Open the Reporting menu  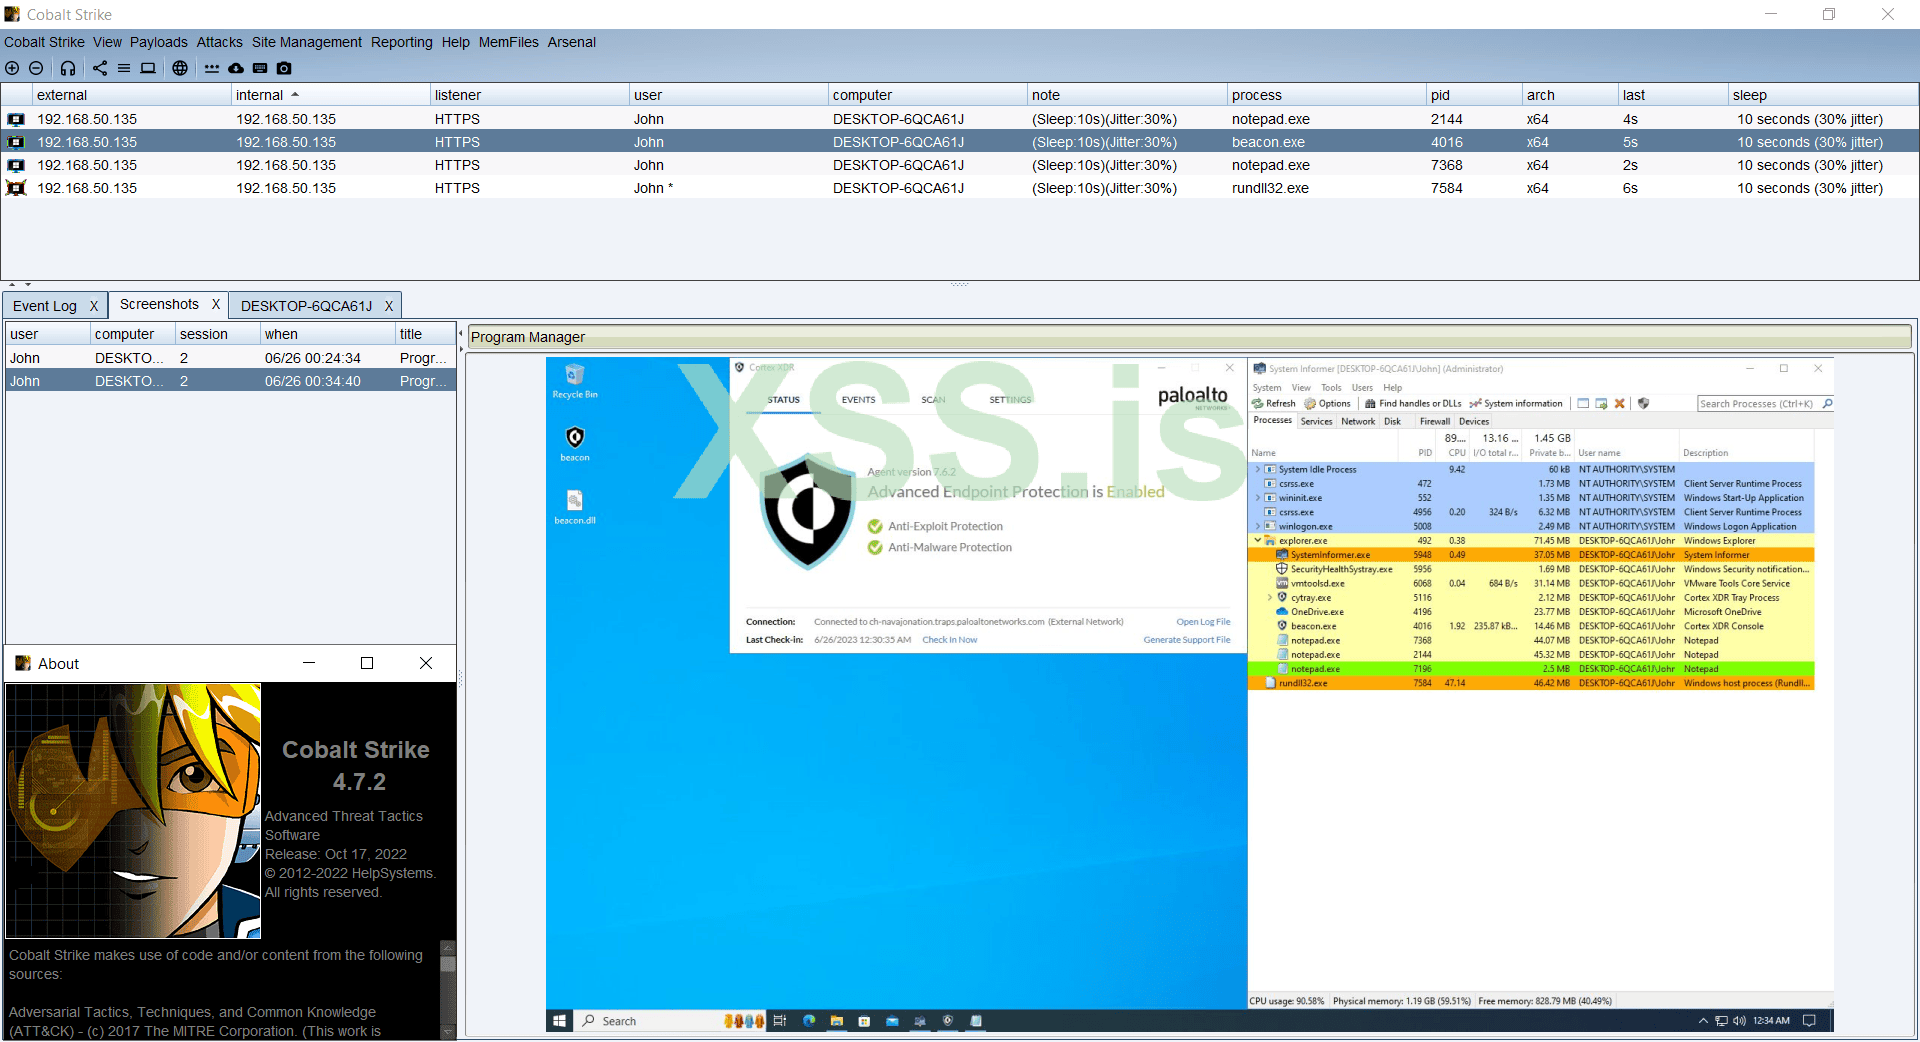pos(402,42)
